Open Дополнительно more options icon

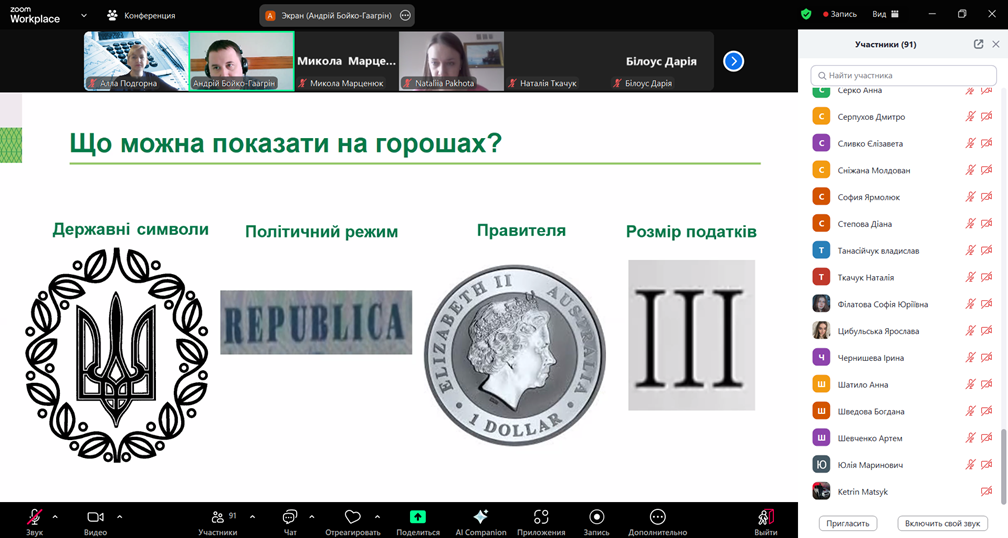point(657,517)
